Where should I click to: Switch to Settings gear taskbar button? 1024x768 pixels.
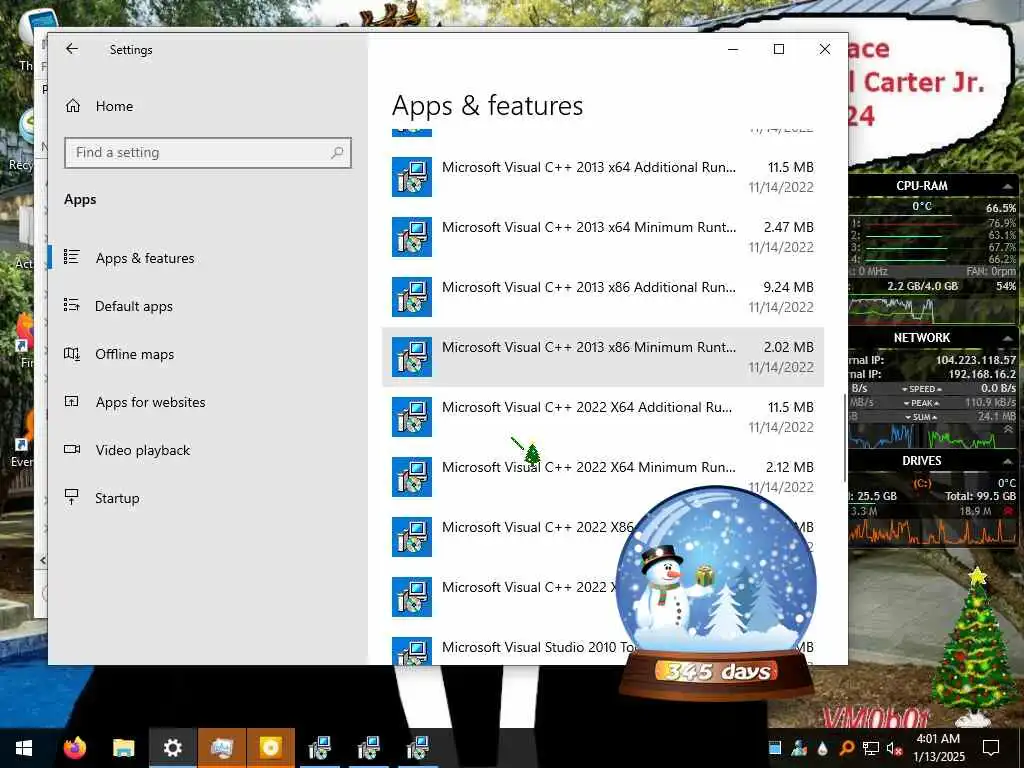point(172,748)
